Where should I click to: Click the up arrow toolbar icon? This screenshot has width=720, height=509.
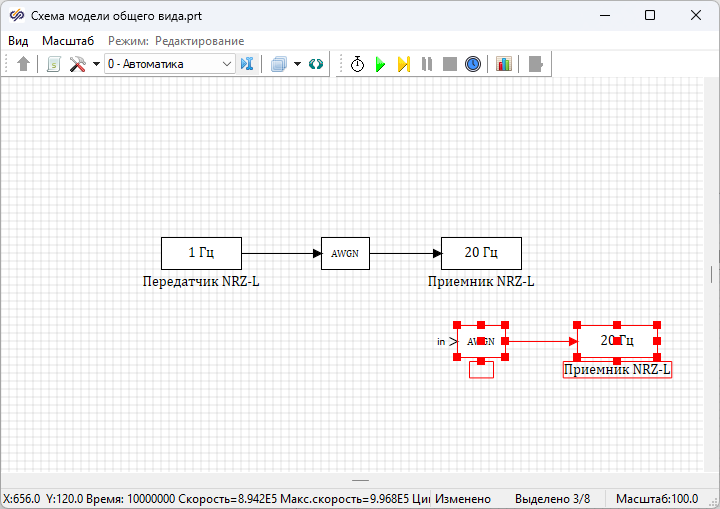pyautogui.click(x=24, y=64)
